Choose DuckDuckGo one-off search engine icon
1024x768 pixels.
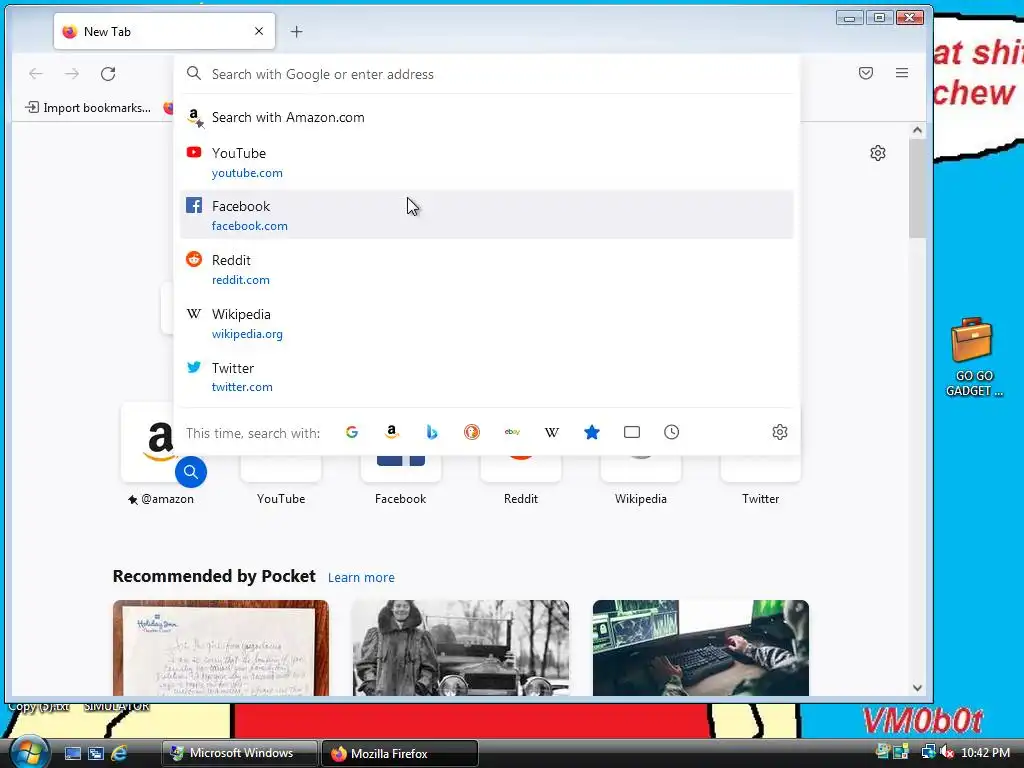click(472, 432)
